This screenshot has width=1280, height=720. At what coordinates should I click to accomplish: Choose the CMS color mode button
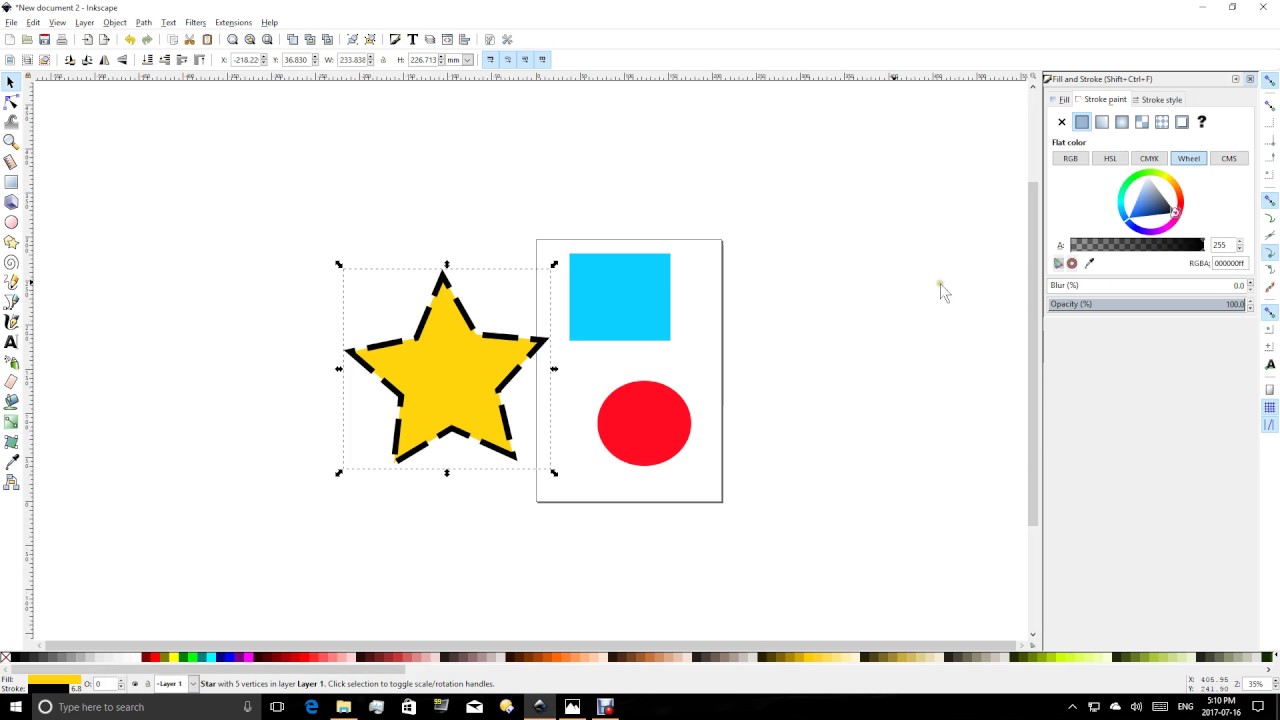(x=1229, y=158)
